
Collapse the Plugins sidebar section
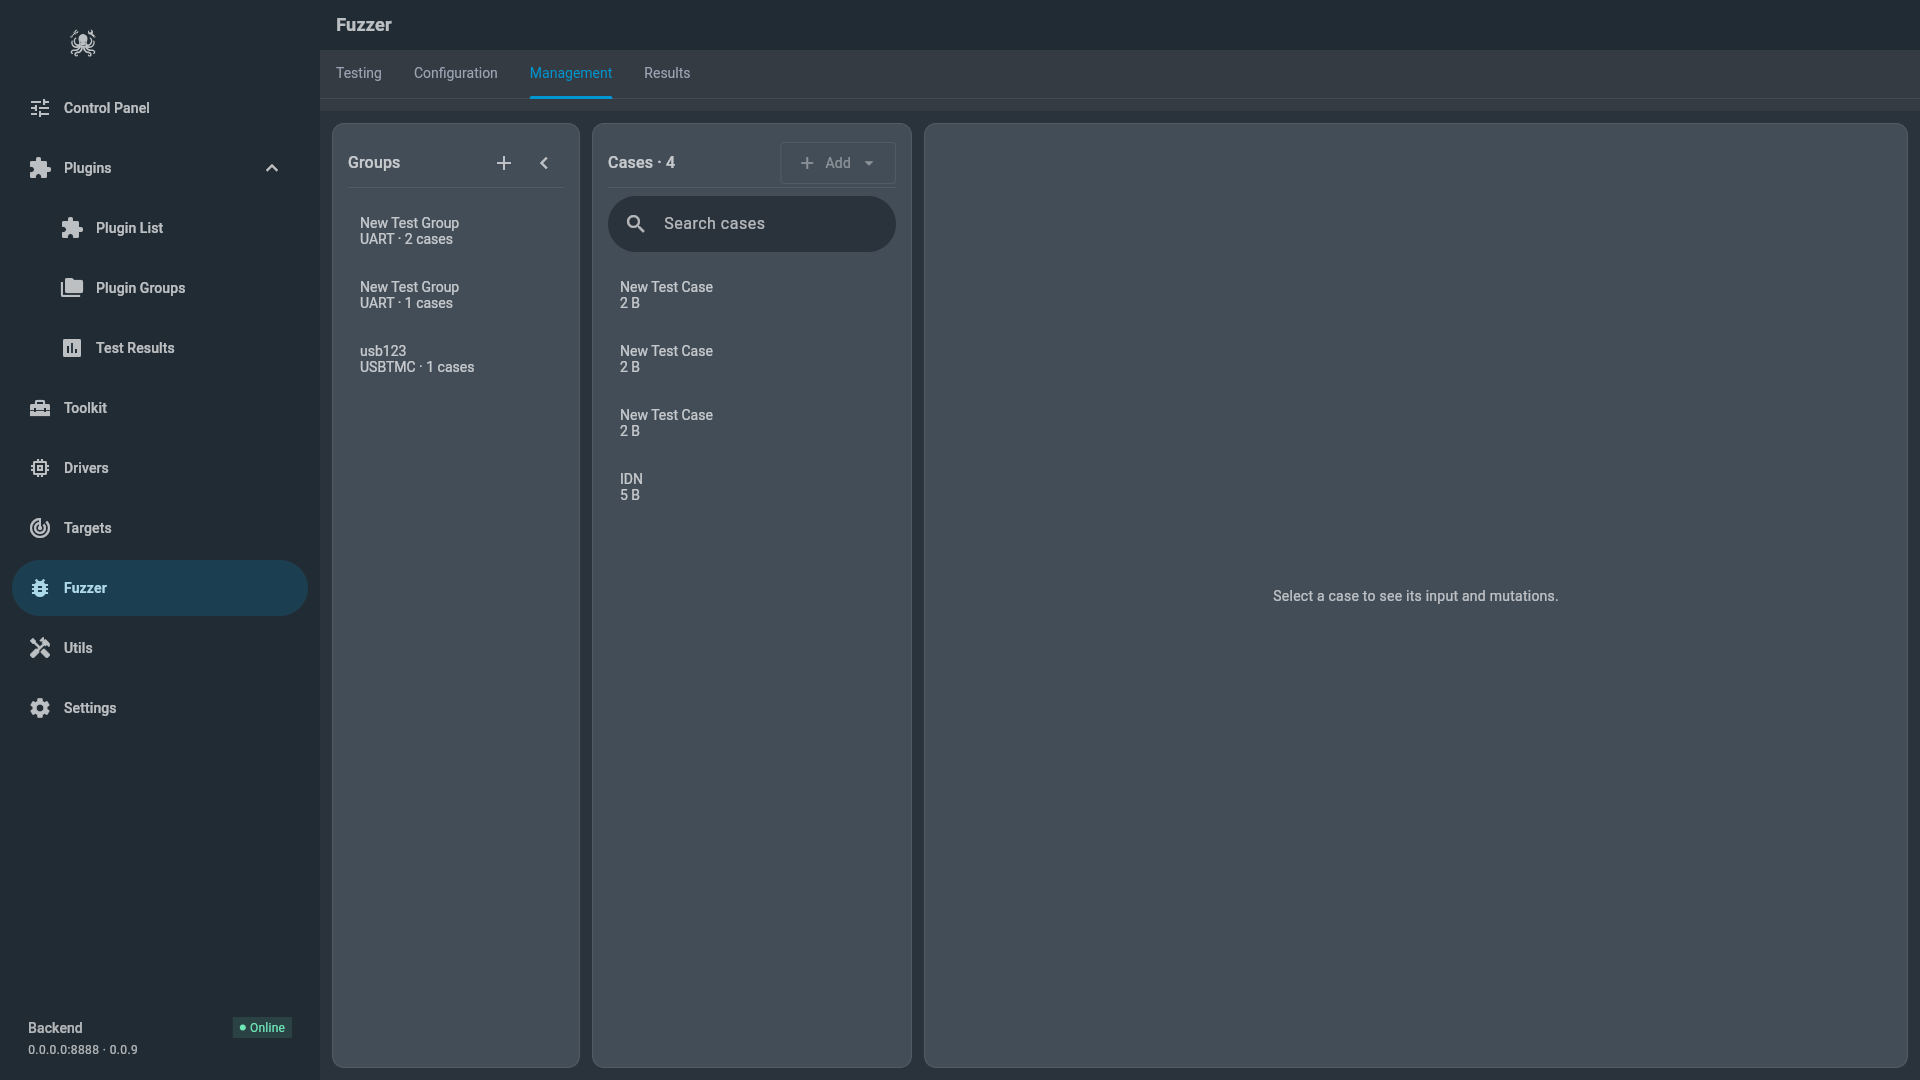tap(272, 168)
